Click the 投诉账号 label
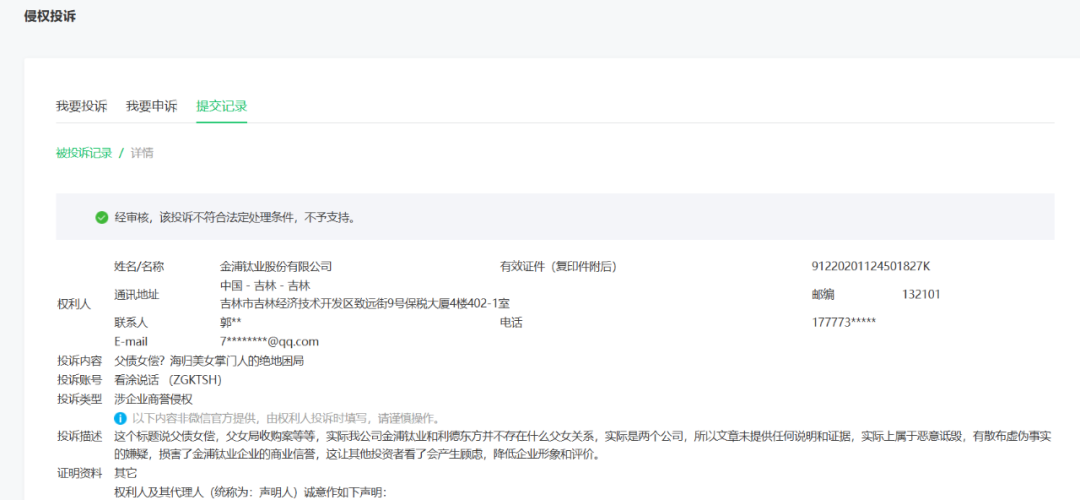Viewport: 1080px width, 500px height. 79,379
